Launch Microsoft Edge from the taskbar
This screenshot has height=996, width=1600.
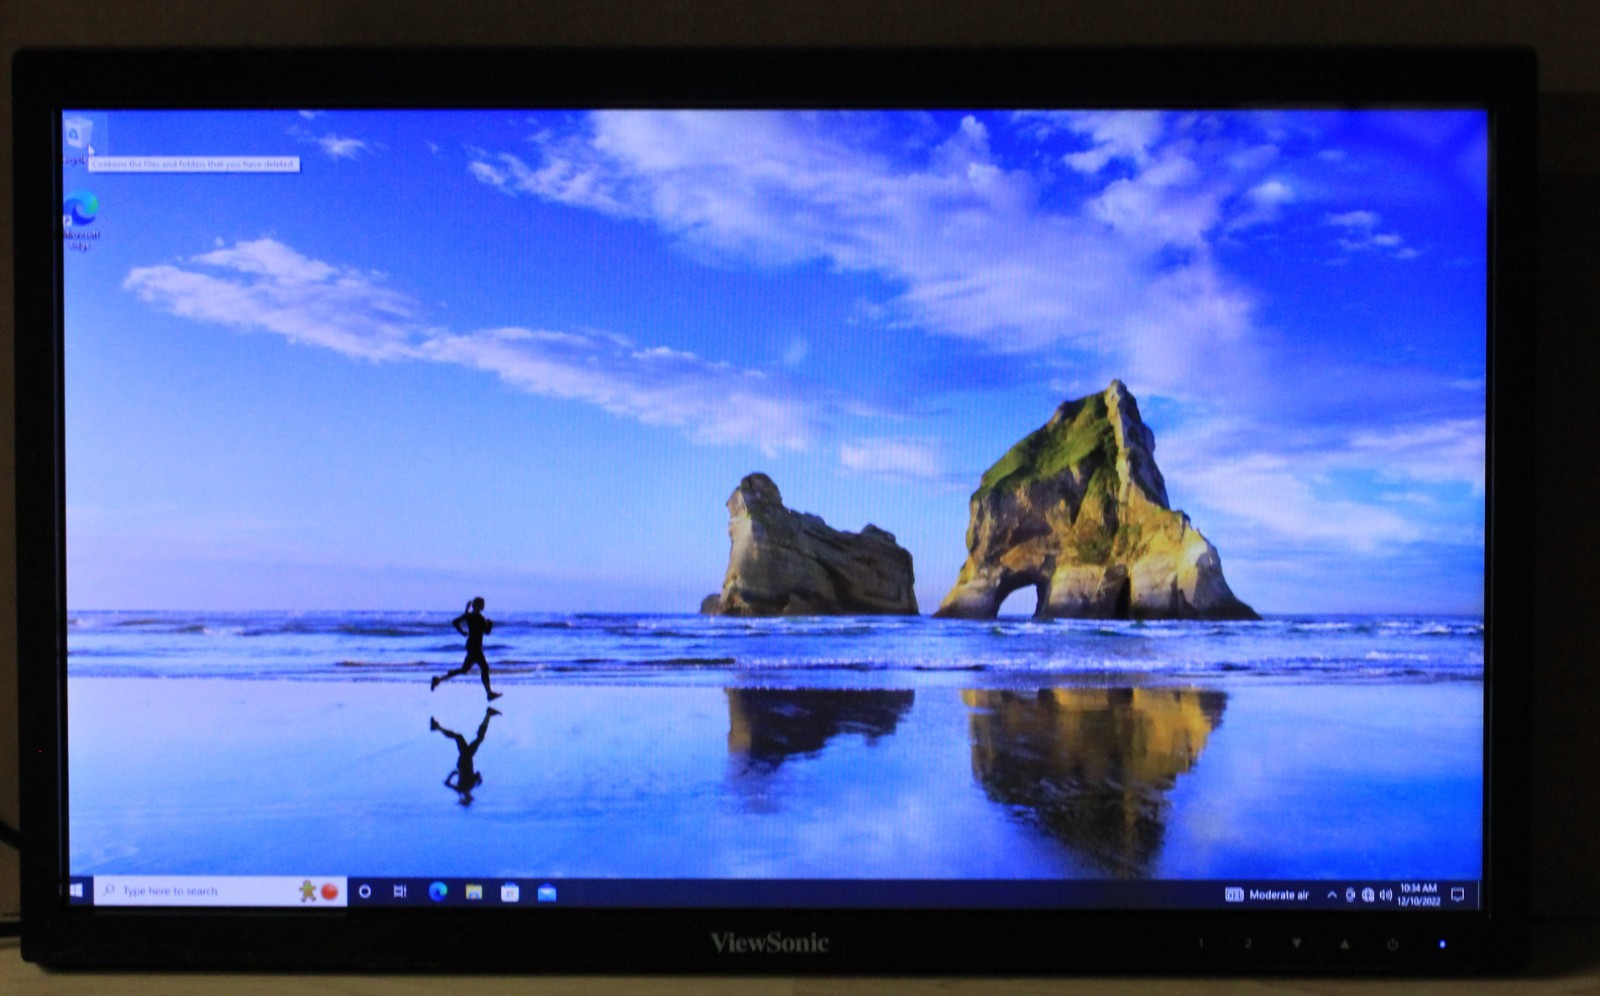pyautogui.click(x=438, y=891)
